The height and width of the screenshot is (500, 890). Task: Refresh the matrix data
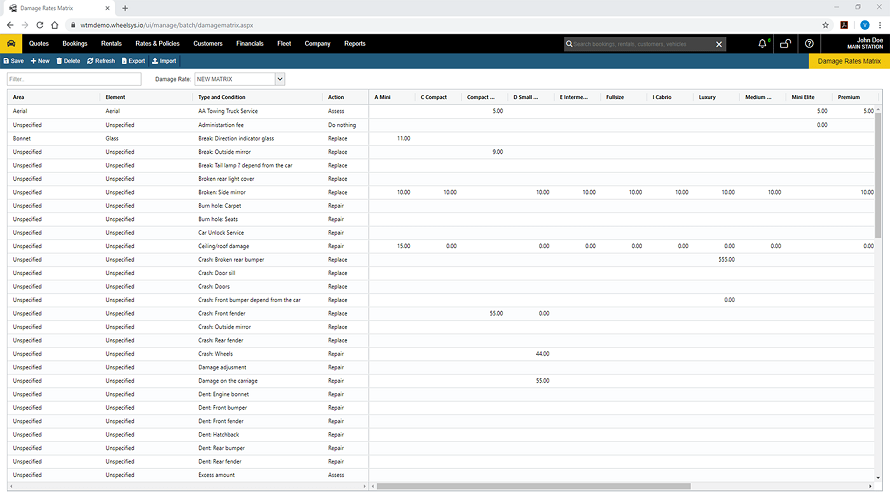[x=101, y=61]
